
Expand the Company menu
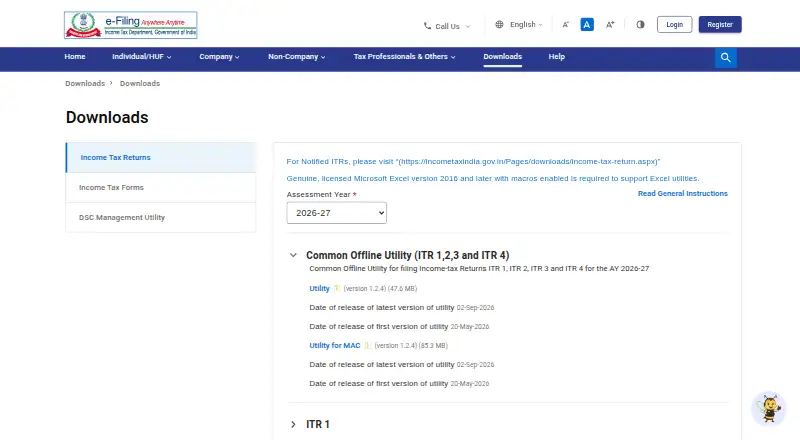click(x=219, y=57)
